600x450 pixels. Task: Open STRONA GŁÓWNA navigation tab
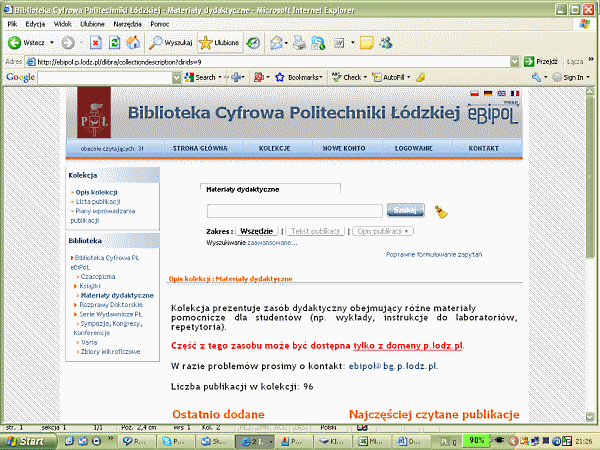coord(200,148)
